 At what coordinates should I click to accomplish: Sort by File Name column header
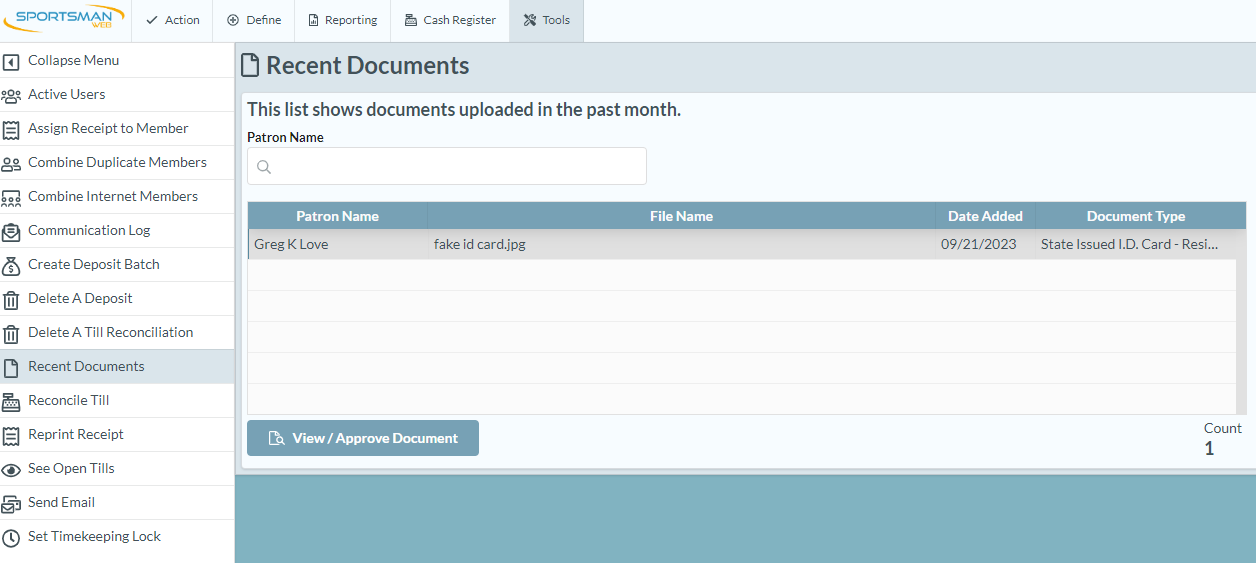coord(681,216)
